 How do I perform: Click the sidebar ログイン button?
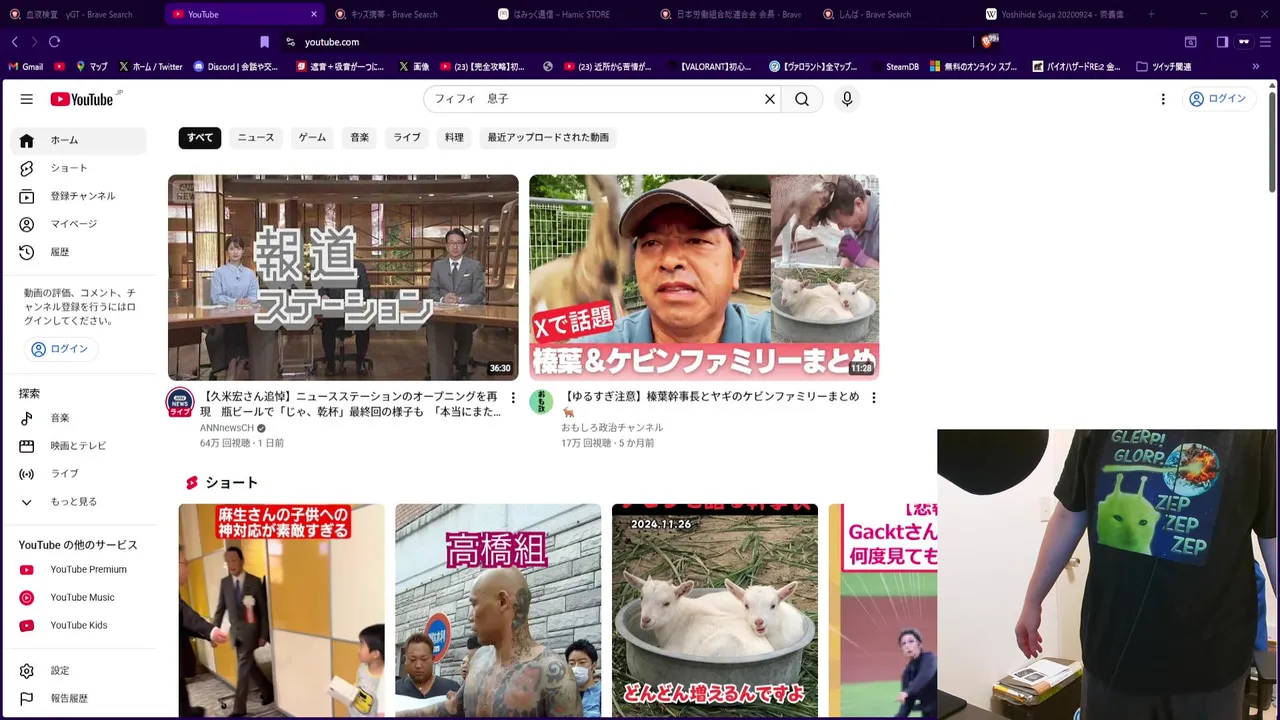[61, 349]
